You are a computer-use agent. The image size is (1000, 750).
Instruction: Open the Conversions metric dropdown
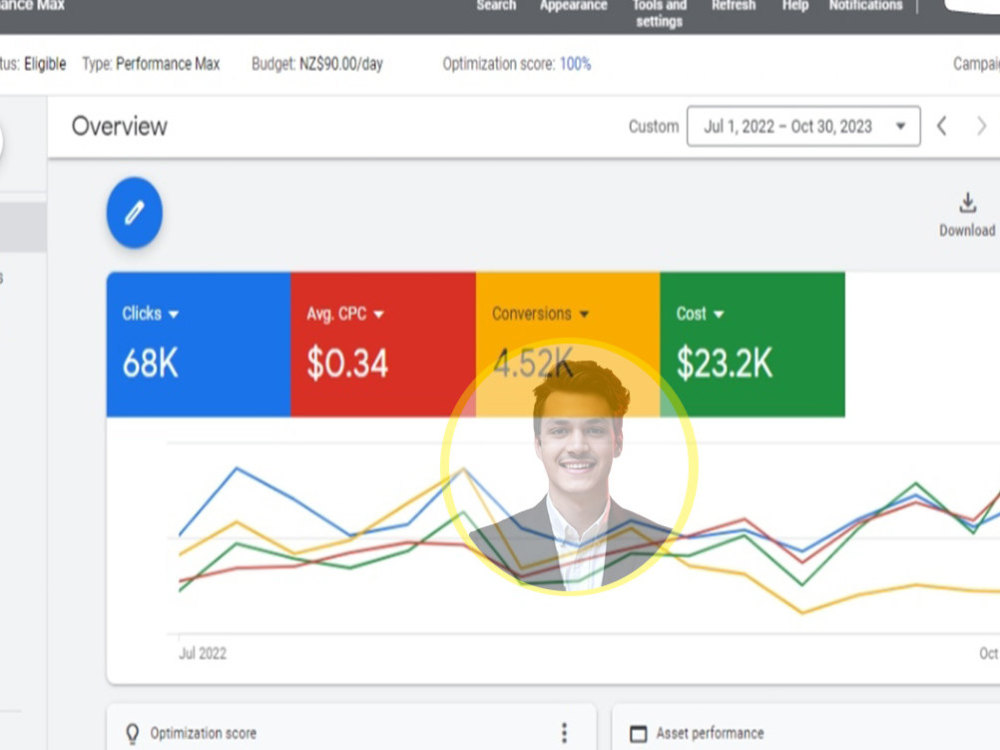[x=540, y=314]
